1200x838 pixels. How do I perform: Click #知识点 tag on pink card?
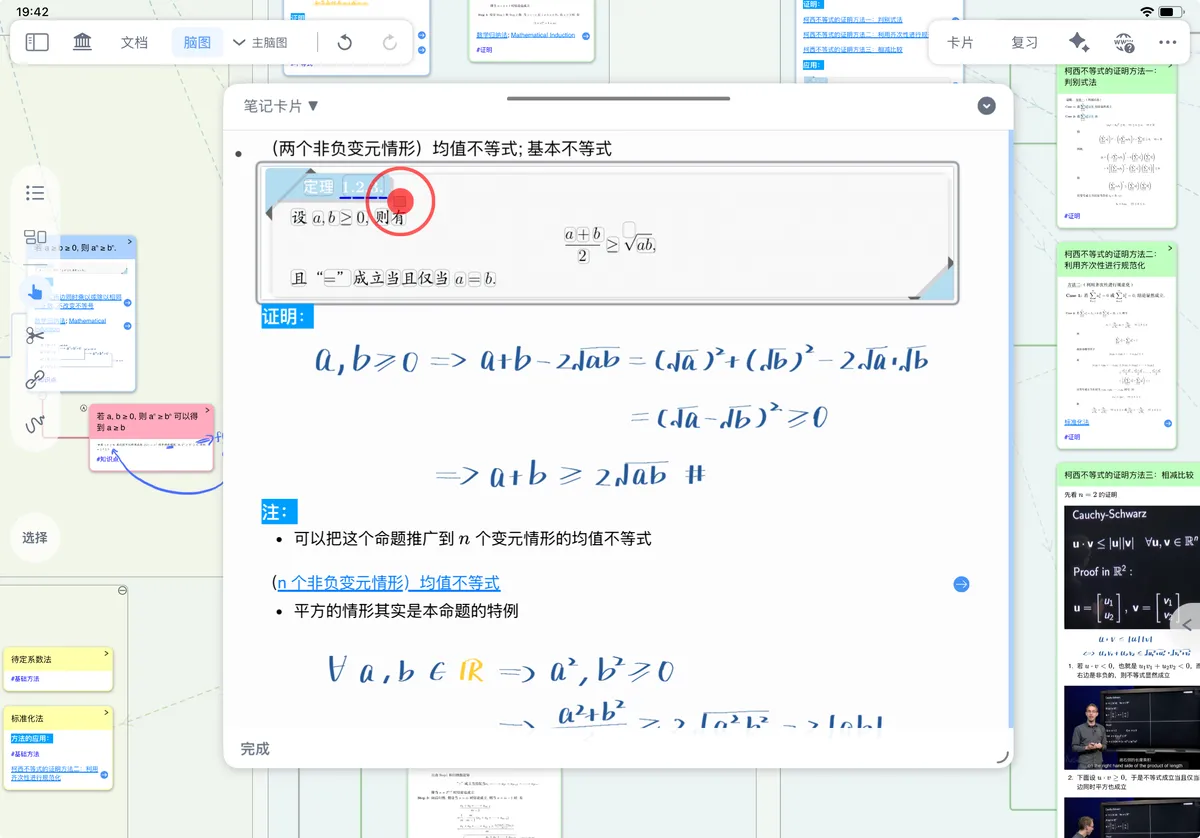click(107, 458)
